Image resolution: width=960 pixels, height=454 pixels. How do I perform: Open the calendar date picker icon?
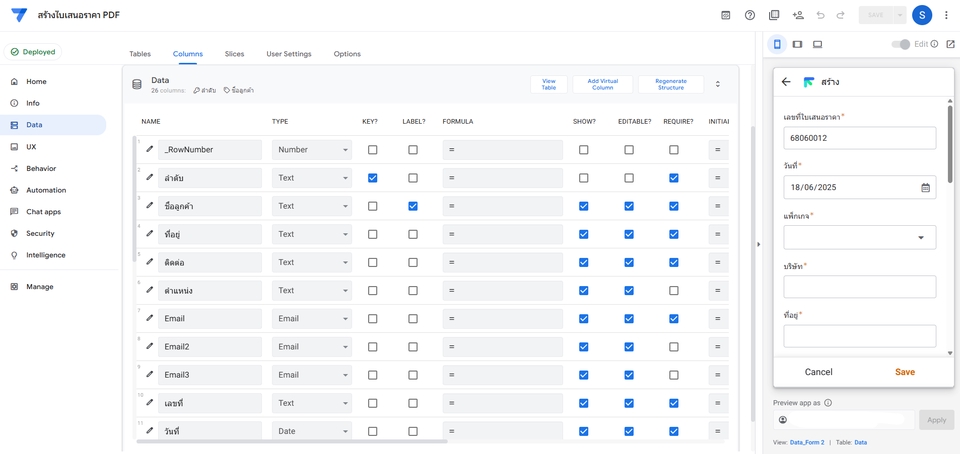tap(925, 187)
